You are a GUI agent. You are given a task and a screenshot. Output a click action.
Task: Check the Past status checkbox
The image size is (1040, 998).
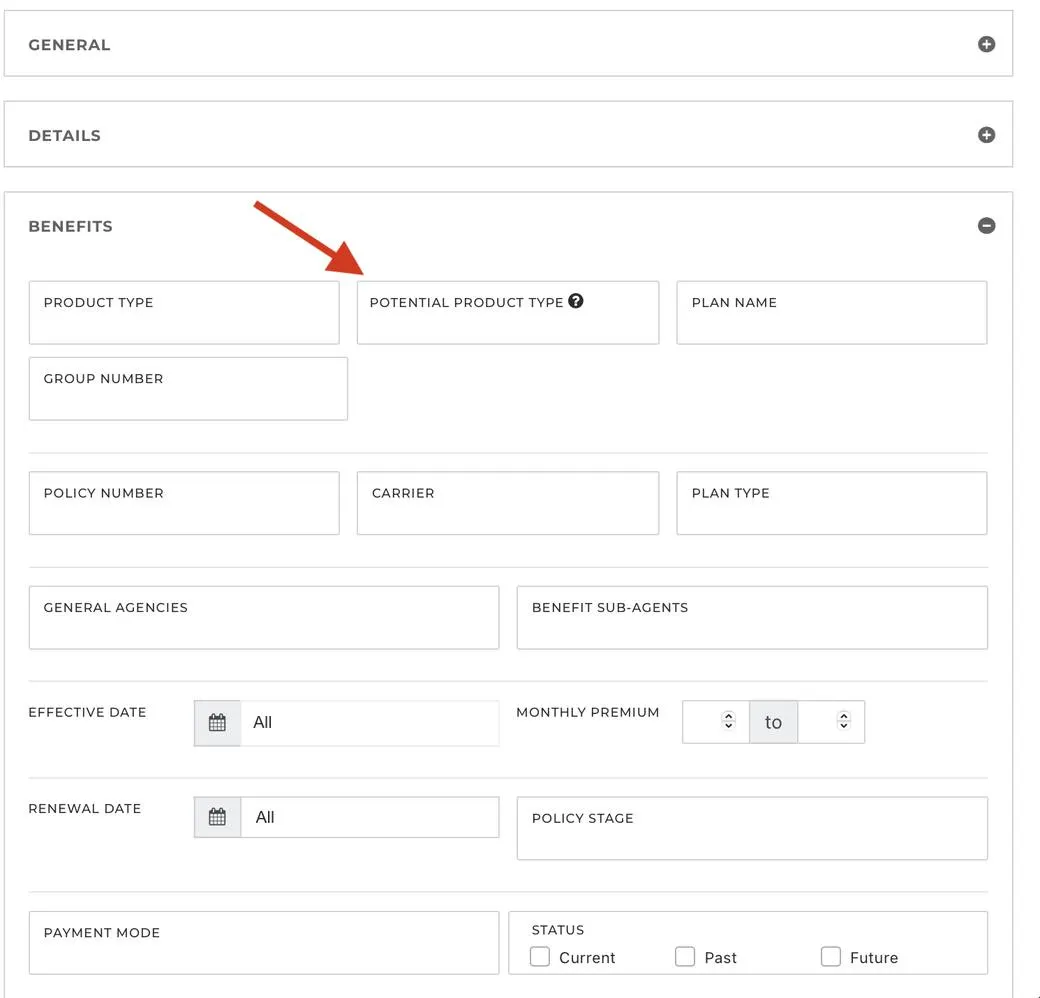point(684,956)
